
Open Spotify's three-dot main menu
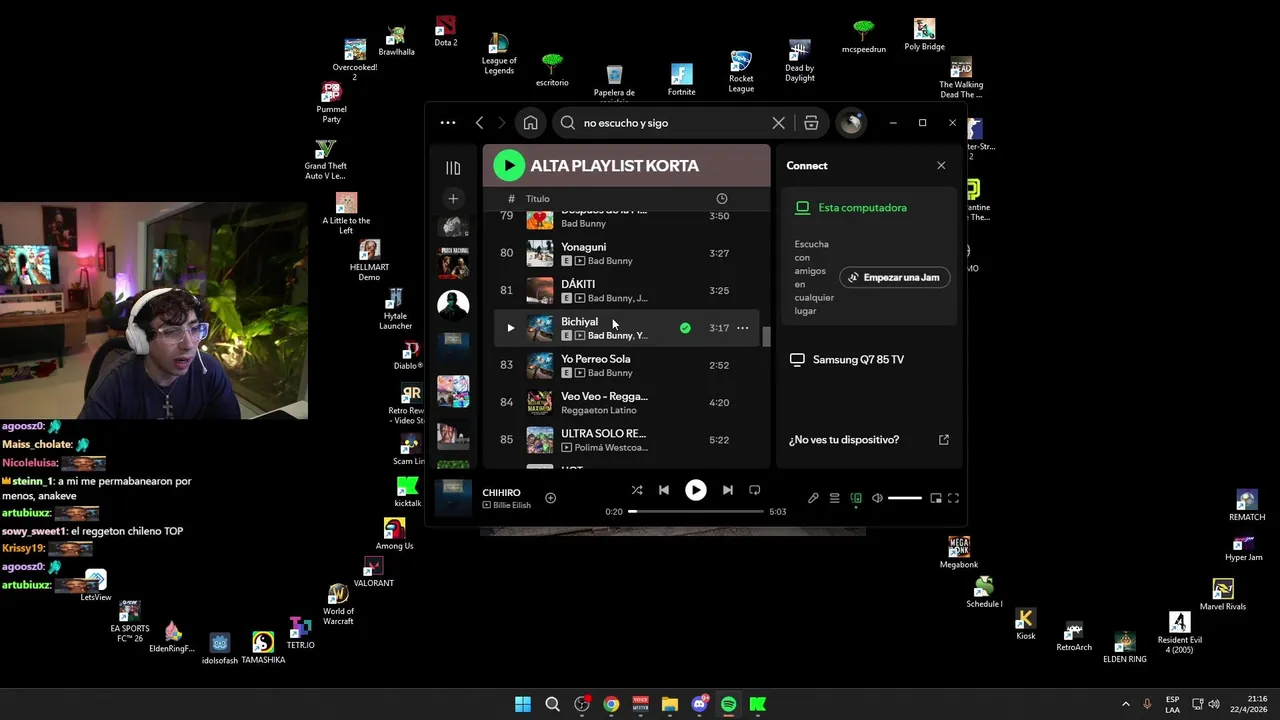tap(448, 123)
